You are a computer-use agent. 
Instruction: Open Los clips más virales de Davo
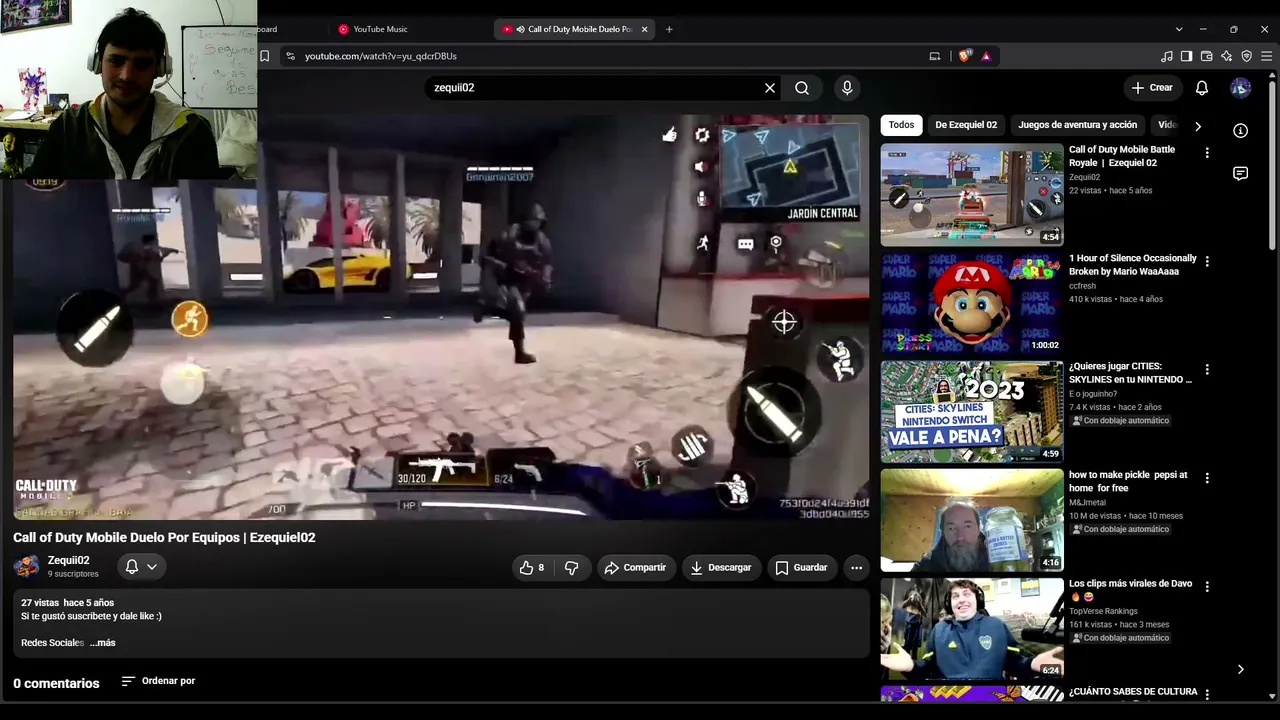tap(1130, 590)
